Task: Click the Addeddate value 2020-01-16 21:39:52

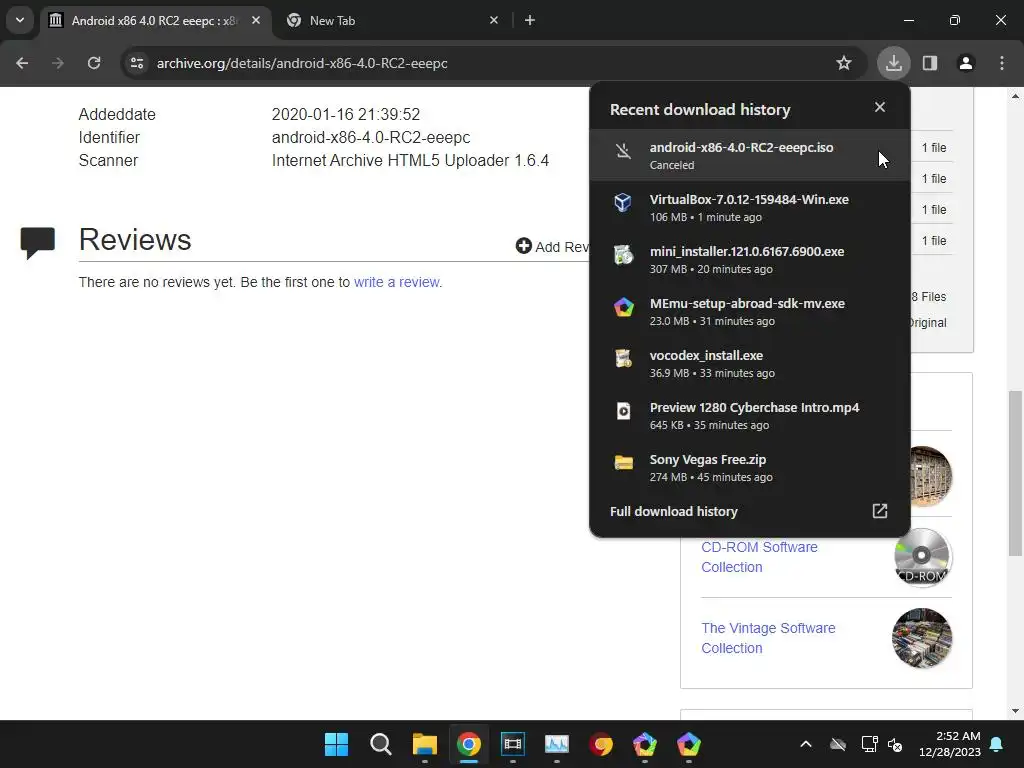Action: click(x=345, y=114)
